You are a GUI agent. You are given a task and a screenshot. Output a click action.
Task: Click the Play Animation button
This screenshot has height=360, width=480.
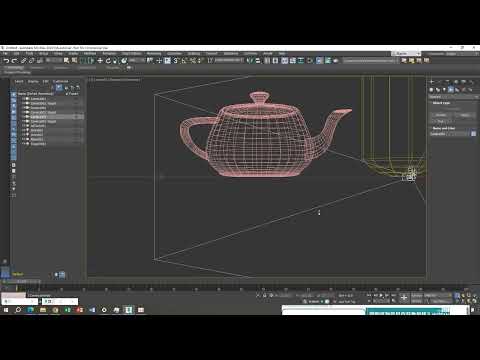[381, 295]
